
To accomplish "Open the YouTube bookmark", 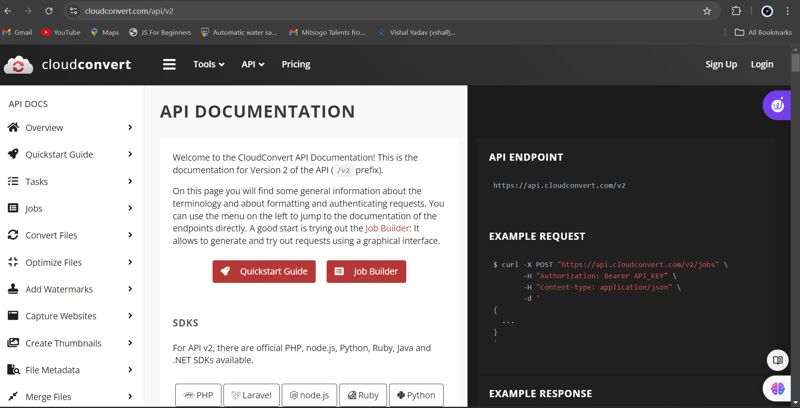I will click(61, 32).
